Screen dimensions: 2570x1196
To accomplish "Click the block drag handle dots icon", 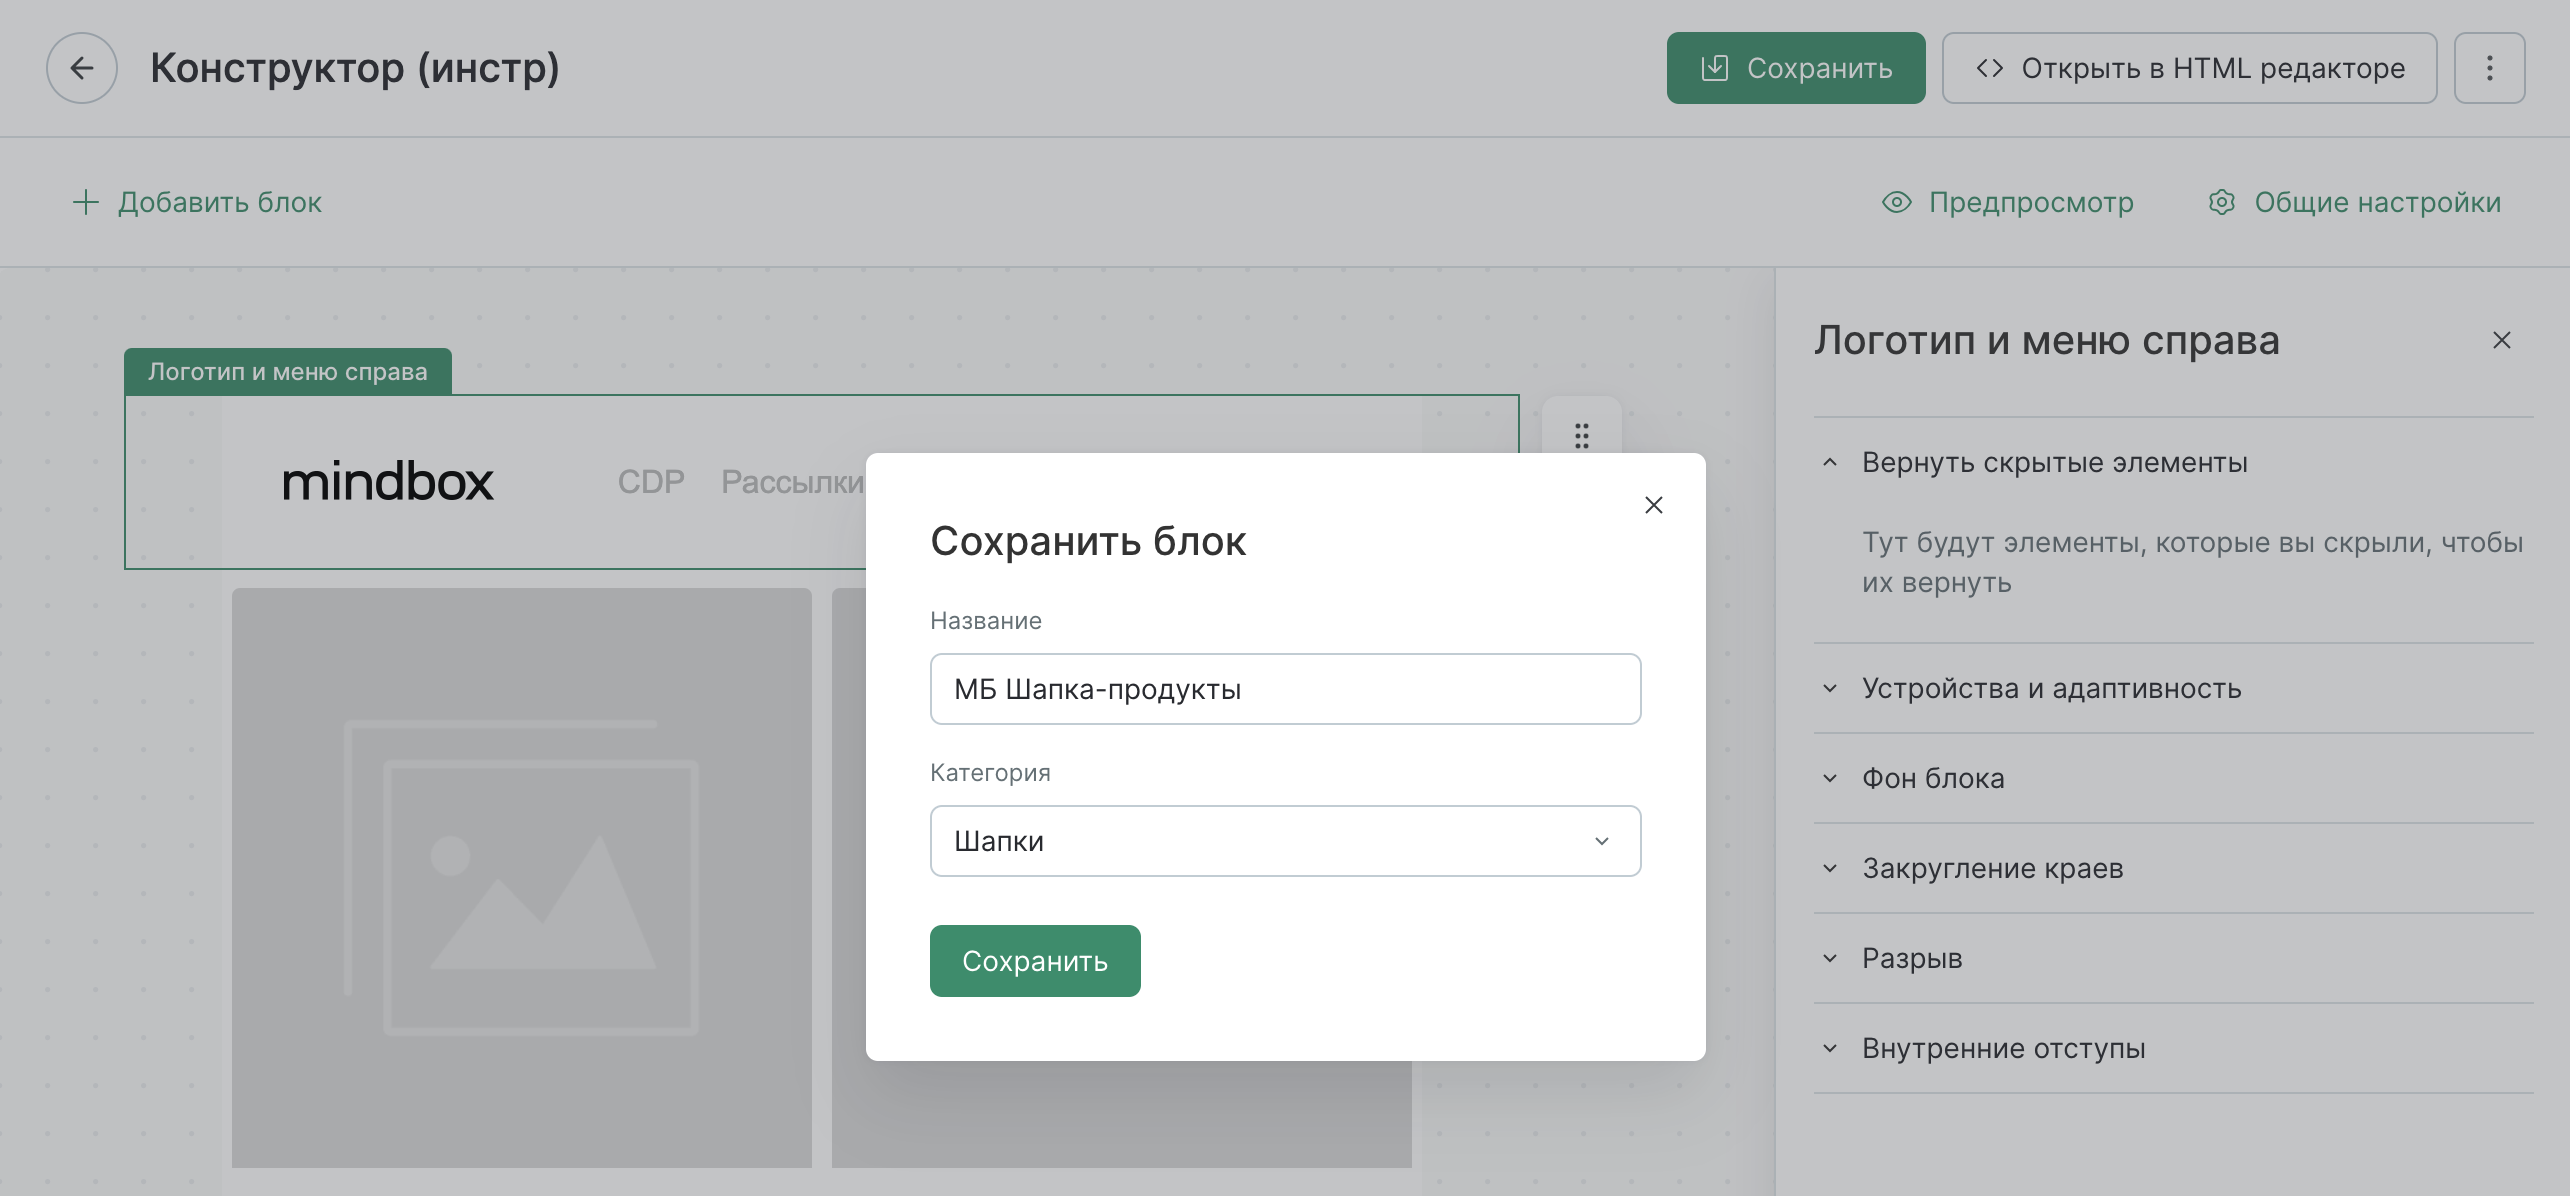I will coord(1582,436).
